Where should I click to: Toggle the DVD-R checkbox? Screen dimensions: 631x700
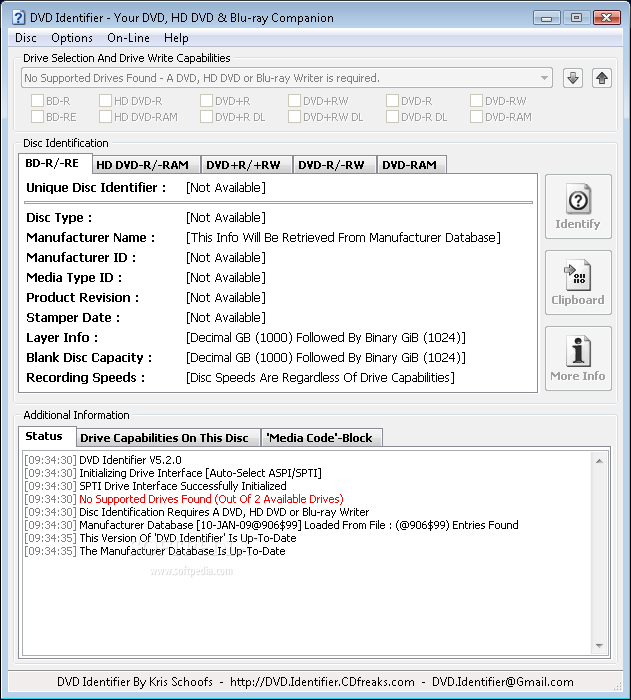point(392,100)
